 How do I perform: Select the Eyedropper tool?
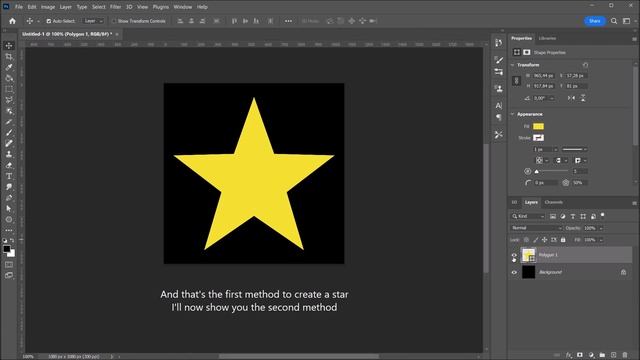click(9, 67)
